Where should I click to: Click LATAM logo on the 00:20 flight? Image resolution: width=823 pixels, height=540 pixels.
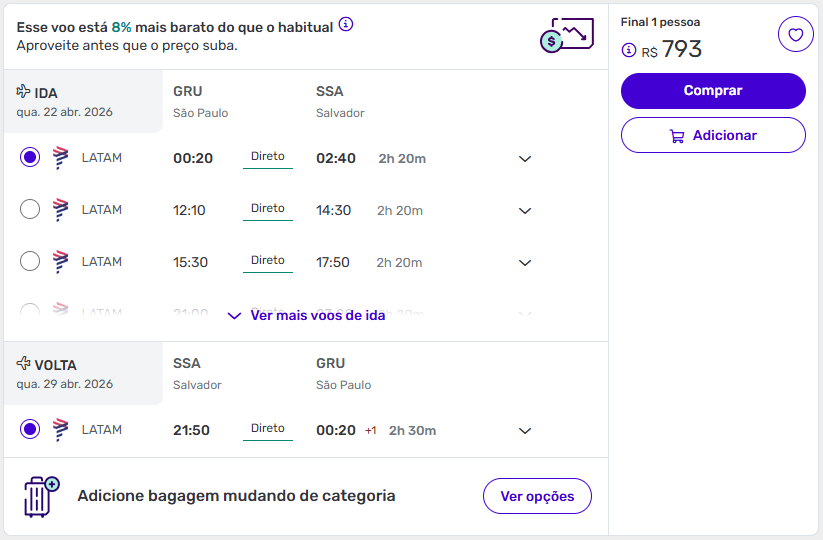[60, 158]
